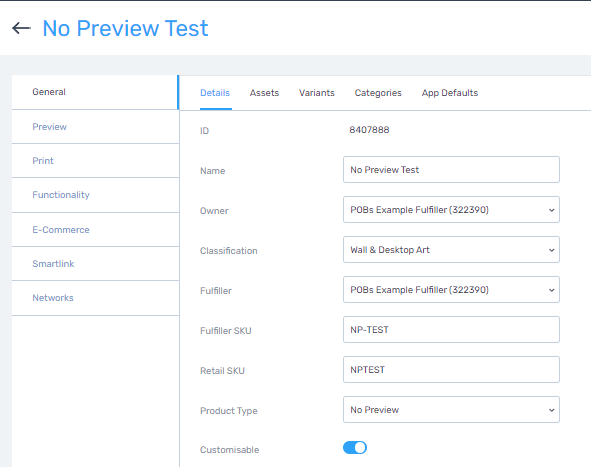Screen dimensions: 591x467
Task: Click the Name input field
Action: click(x=451, y=170)
